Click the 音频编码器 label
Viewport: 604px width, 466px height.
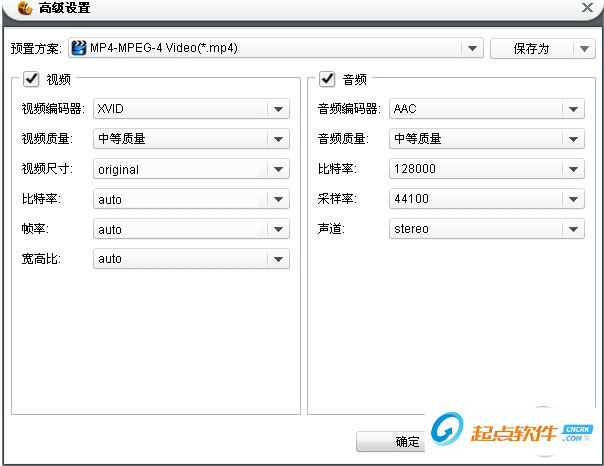point(349,109)
